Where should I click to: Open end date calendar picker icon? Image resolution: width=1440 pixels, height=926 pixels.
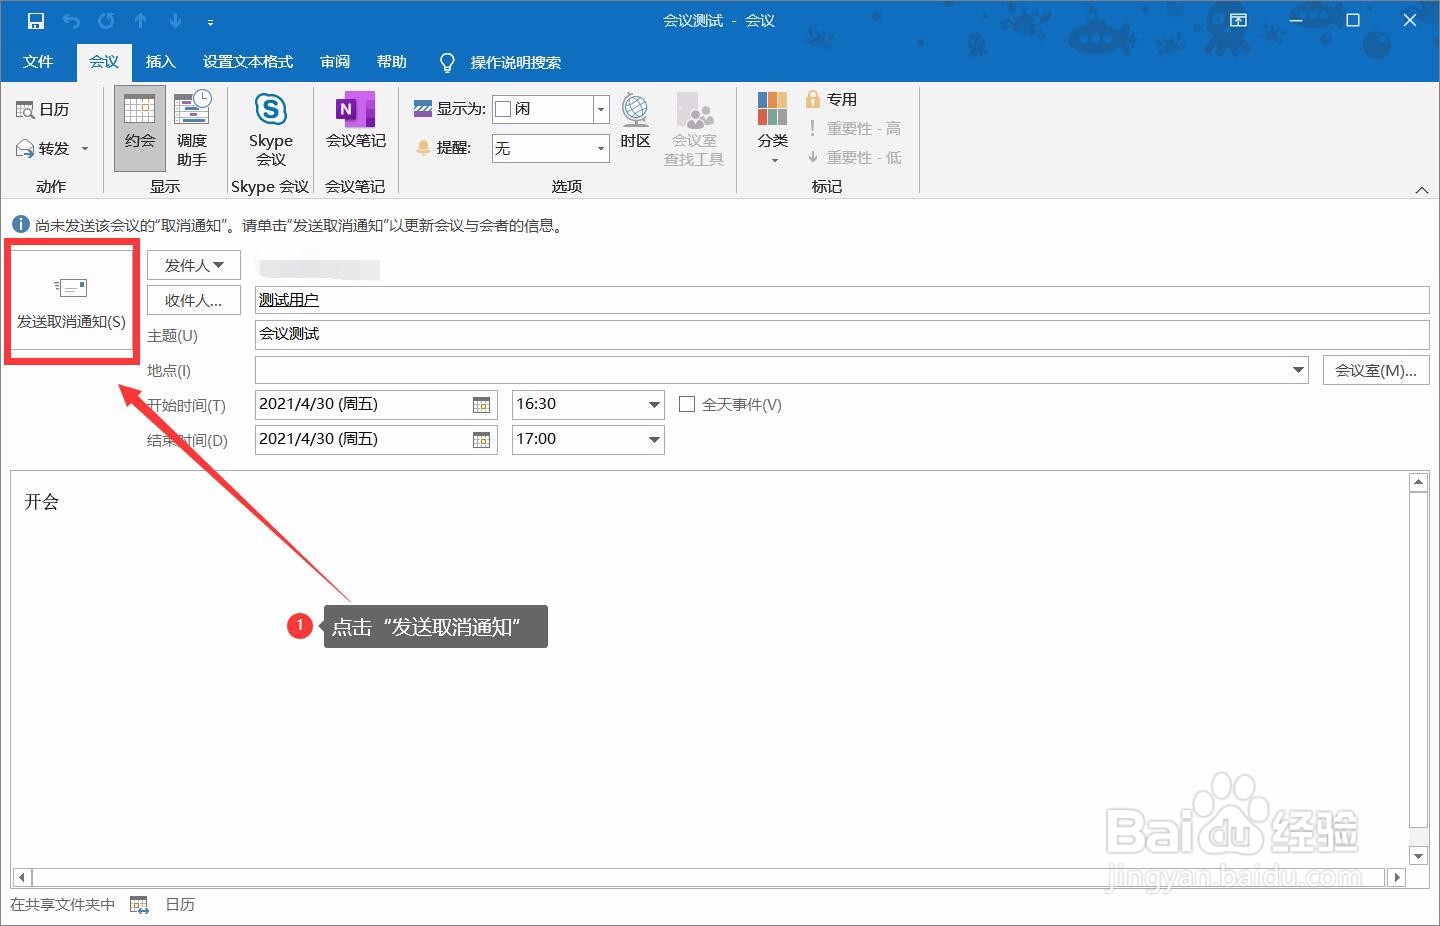482,440
